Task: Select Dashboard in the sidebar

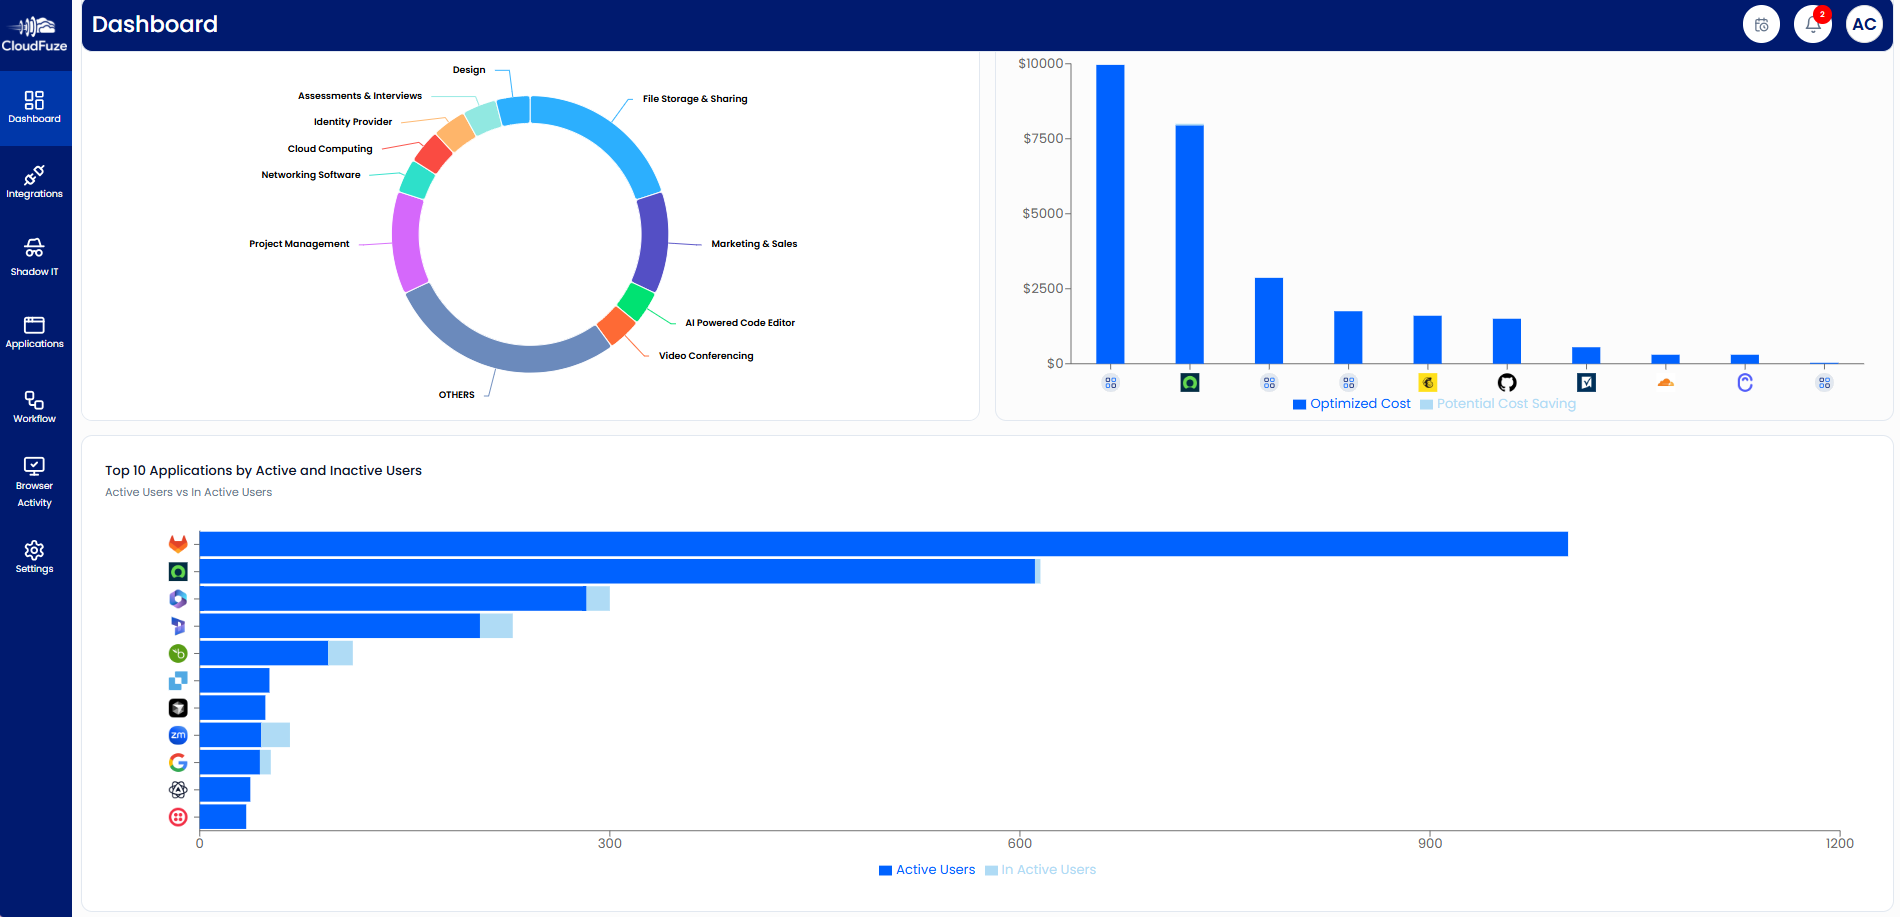Action: tap(35, 106)
